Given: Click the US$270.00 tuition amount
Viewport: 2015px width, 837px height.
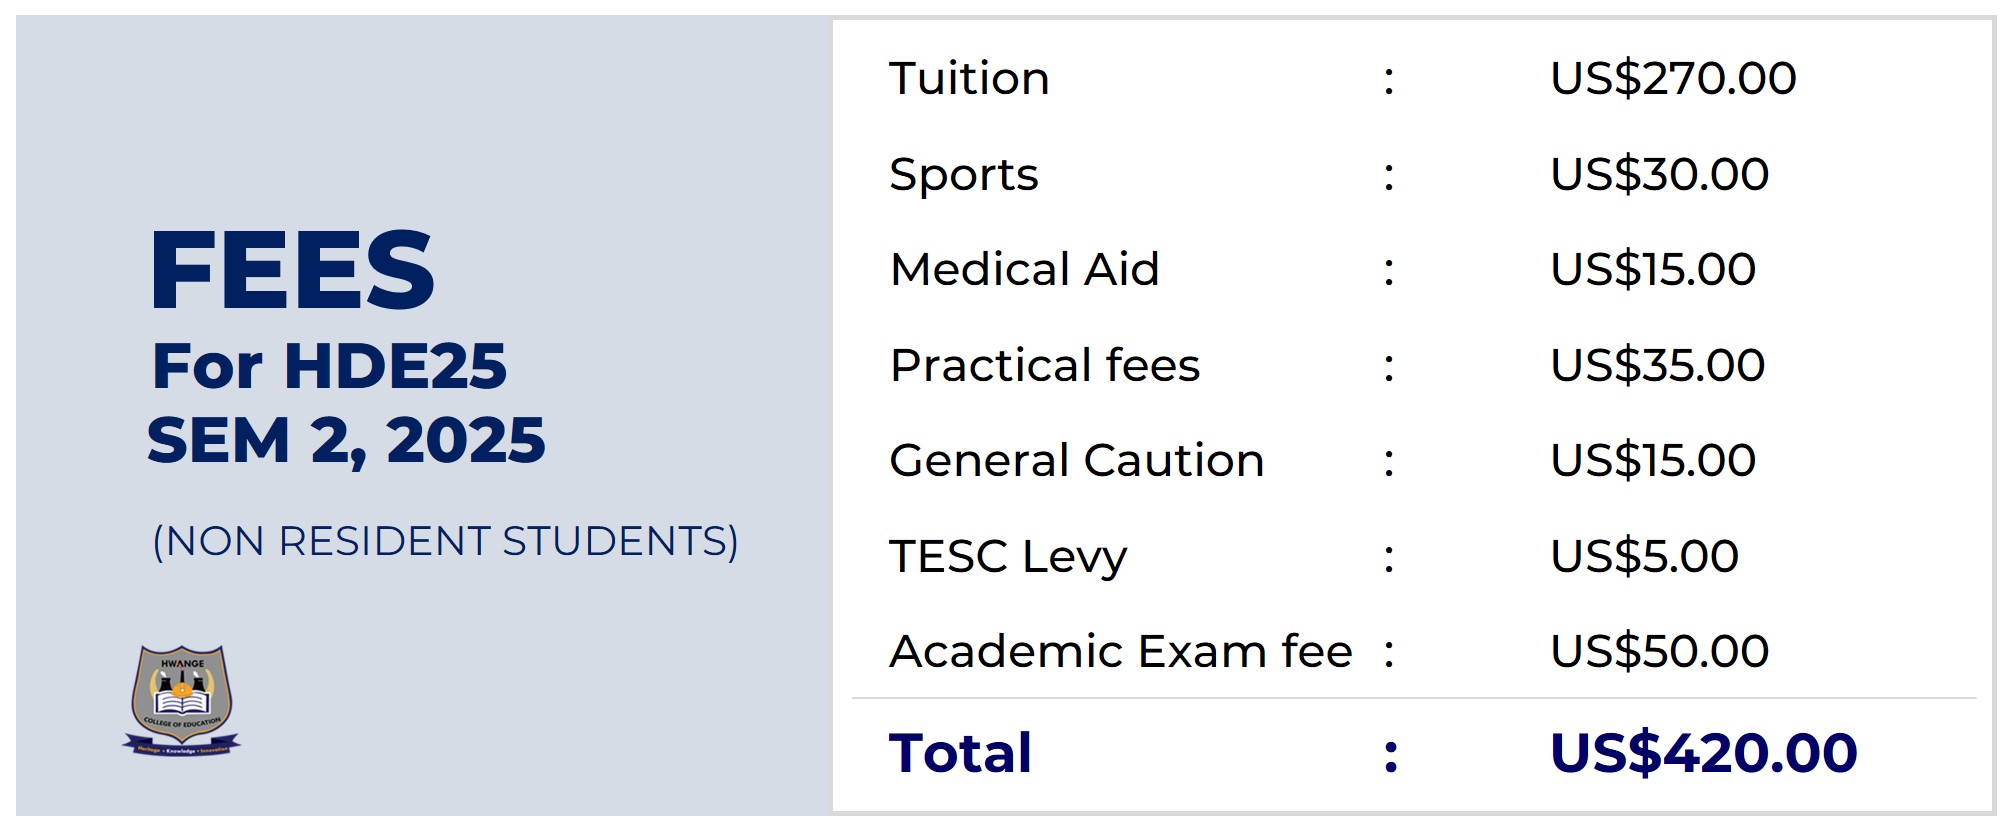Looking at the screenshot, I should point(1672,79).
